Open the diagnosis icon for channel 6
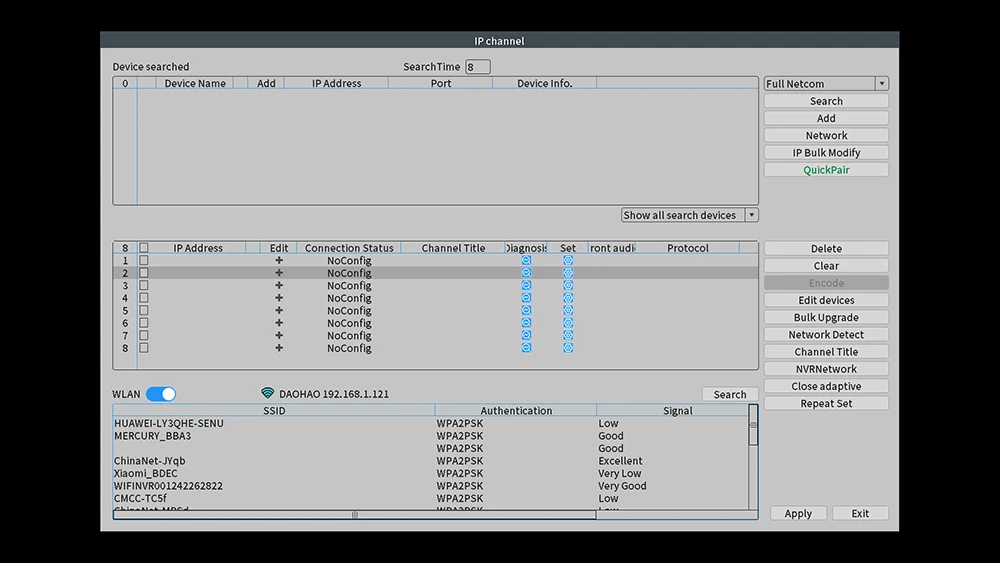 (526, 323)
